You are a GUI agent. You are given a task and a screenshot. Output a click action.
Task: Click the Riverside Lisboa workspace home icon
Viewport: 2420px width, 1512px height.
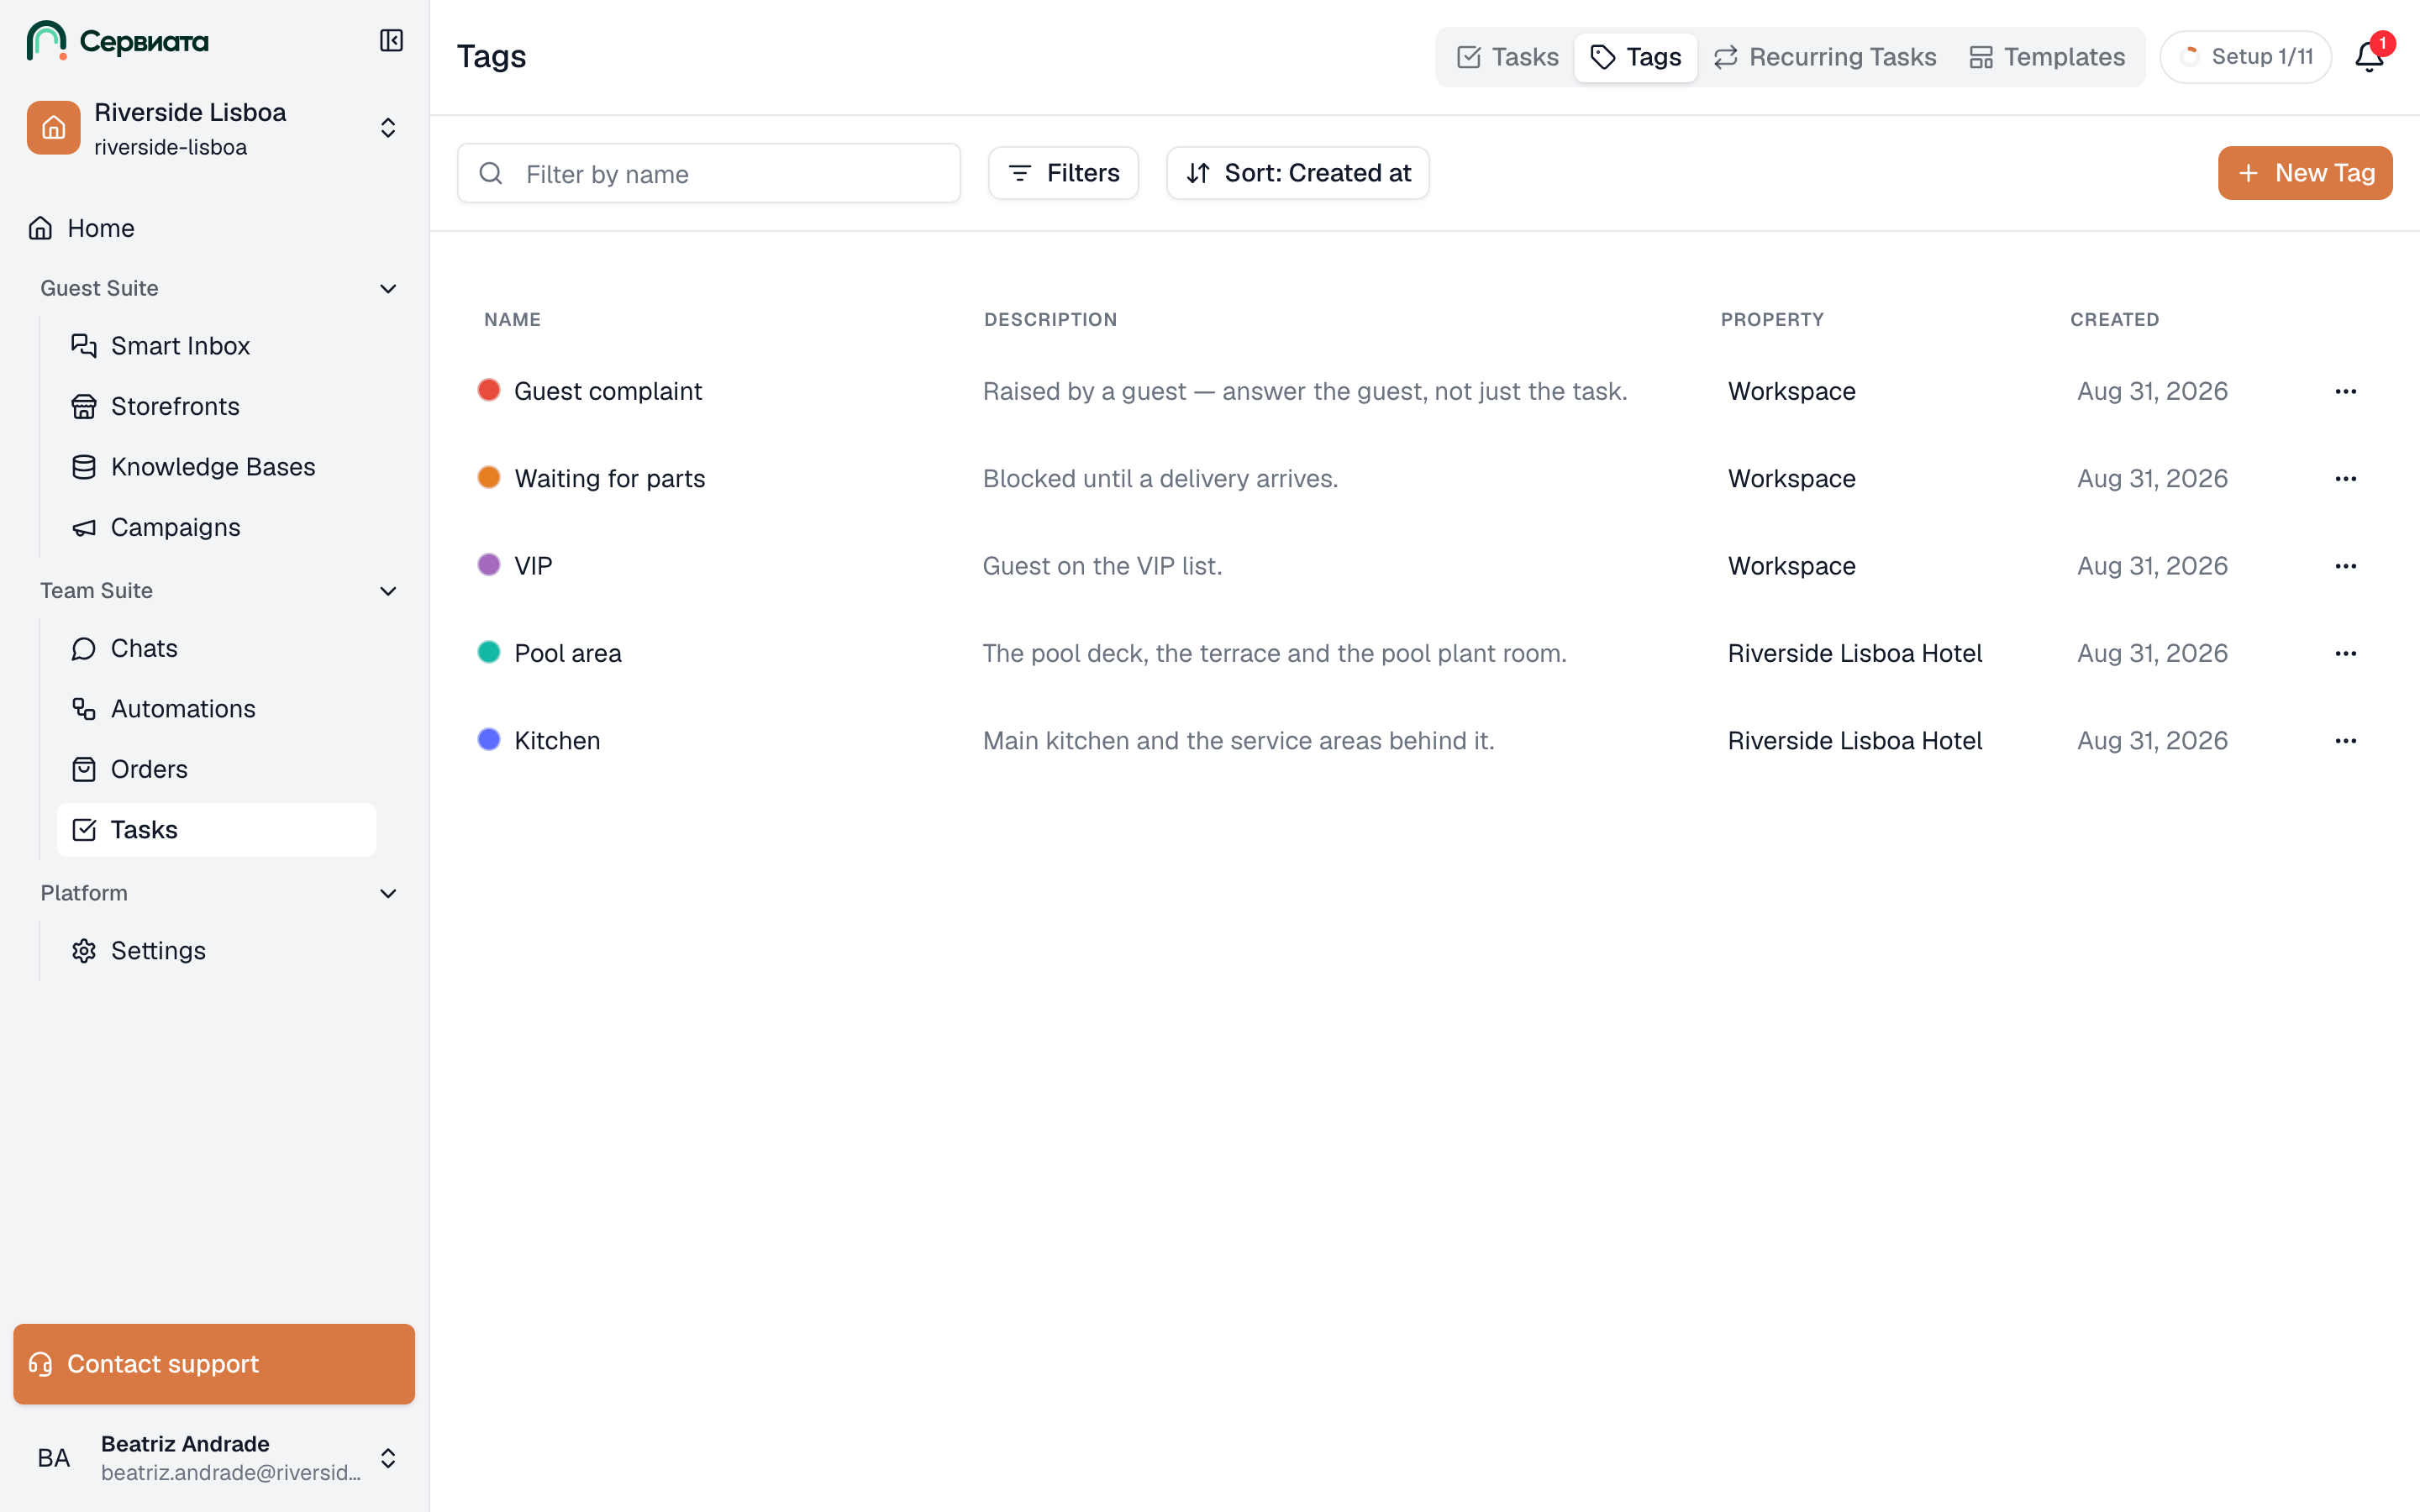pyautogui.click(x=54, y=128)
